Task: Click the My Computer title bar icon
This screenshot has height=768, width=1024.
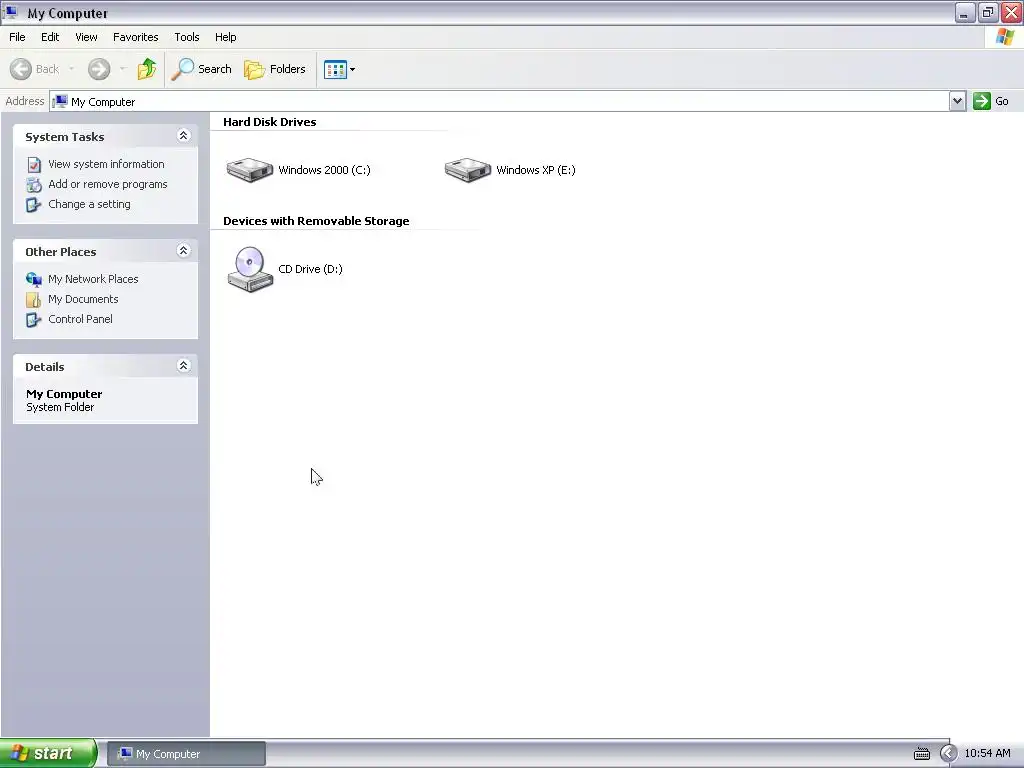Action: [x=10, y=12]
